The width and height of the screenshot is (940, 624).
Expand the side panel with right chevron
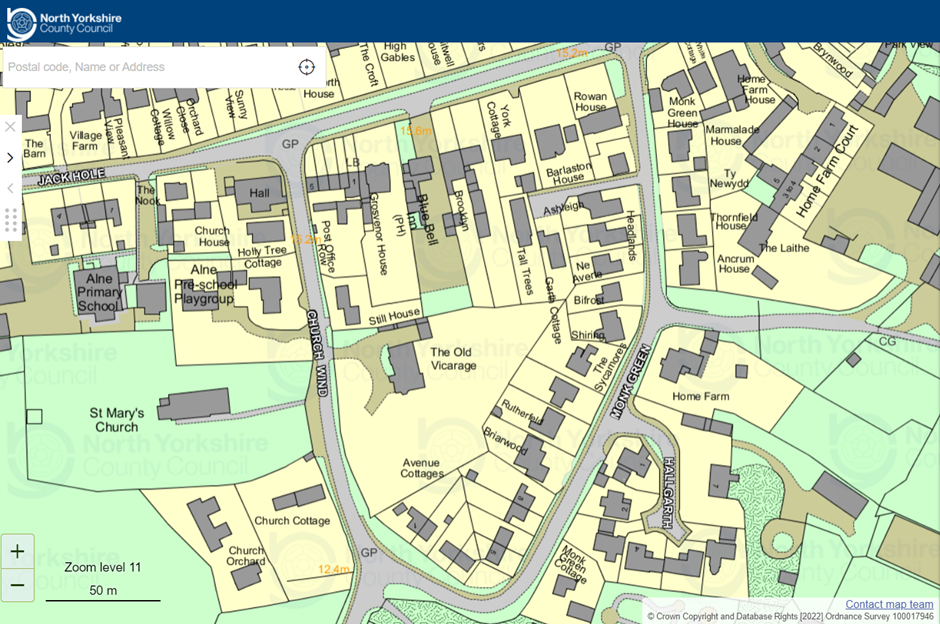coord(10,157)
